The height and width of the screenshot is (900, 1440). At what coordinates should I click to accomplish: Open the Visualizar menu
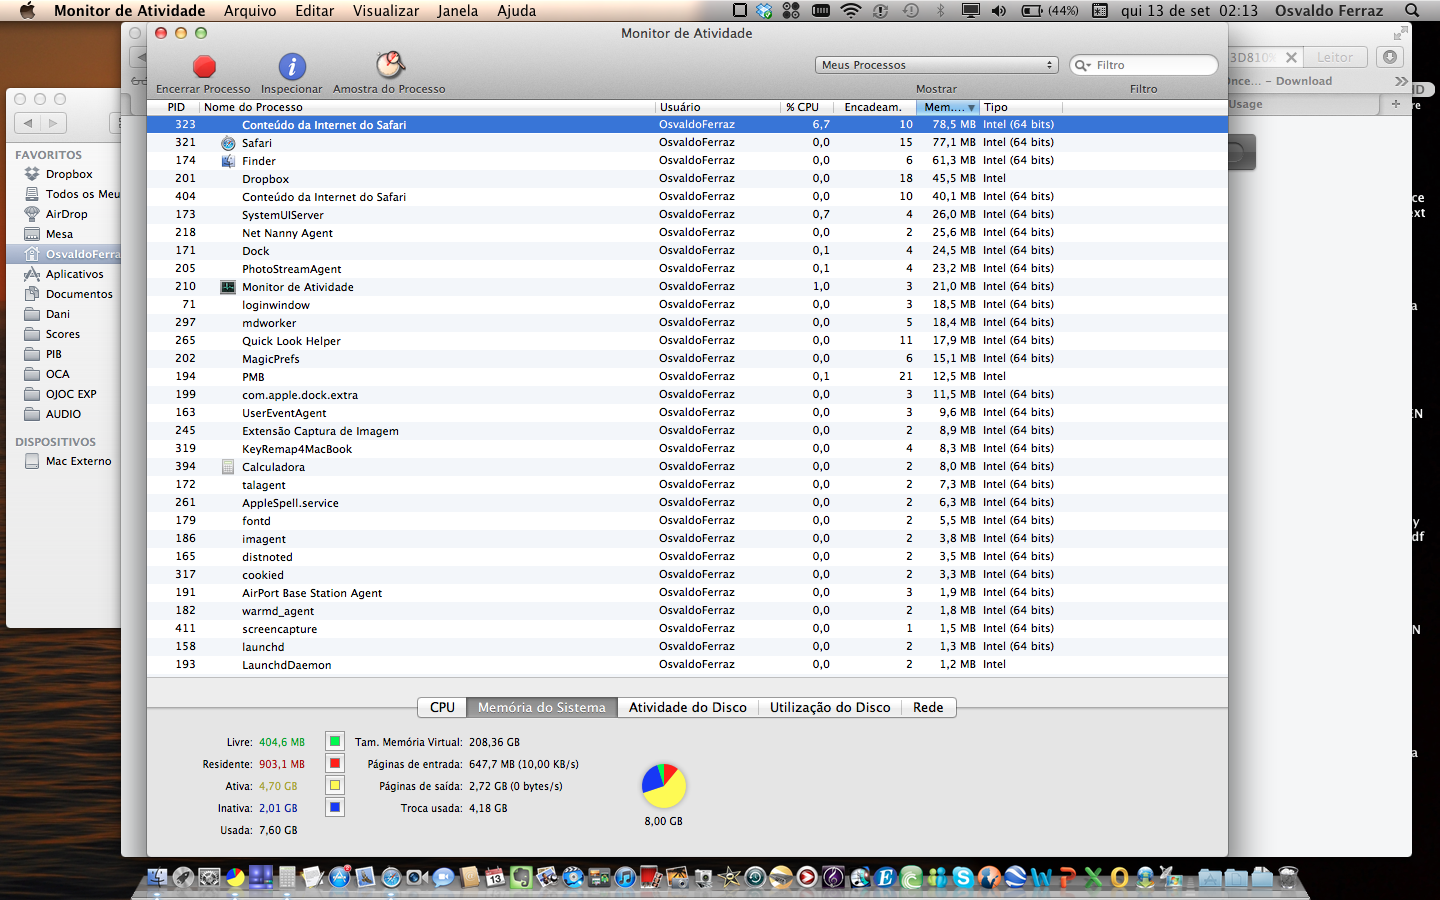pos(386,11)
